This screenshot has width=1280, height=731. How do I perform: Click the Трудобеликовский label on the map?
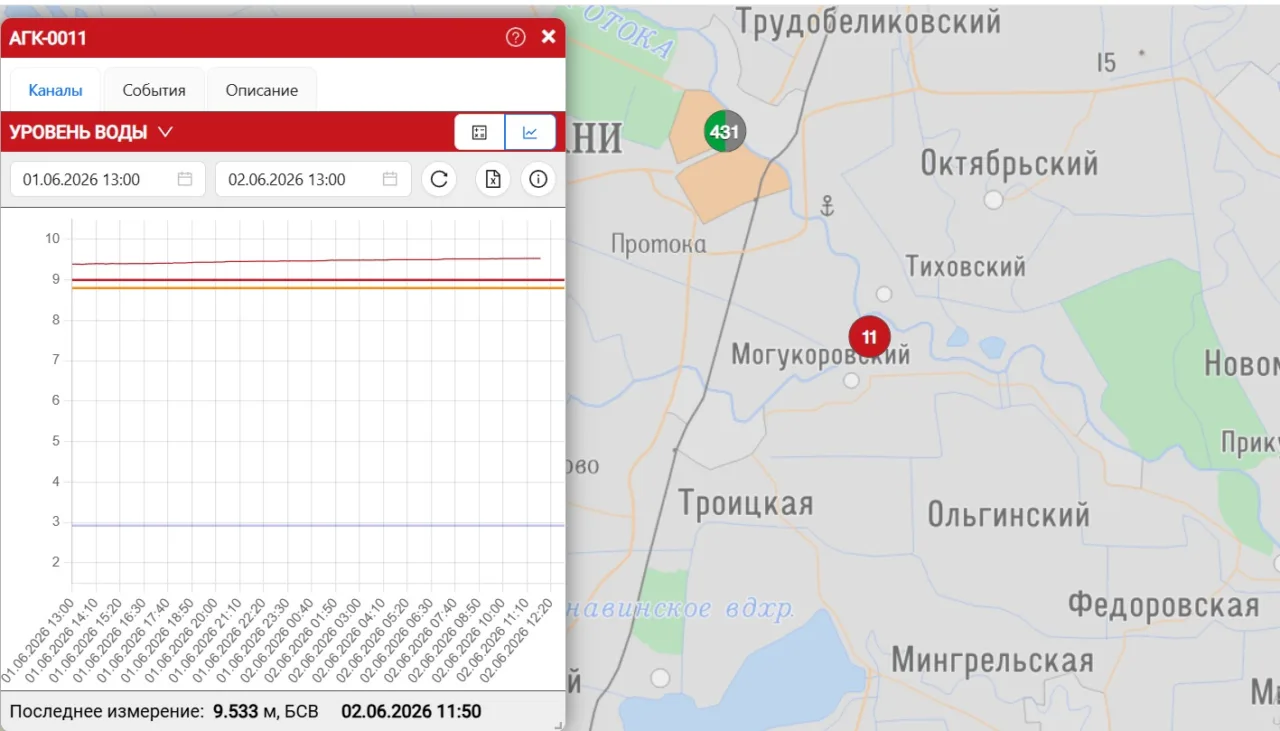click(867, 20)
